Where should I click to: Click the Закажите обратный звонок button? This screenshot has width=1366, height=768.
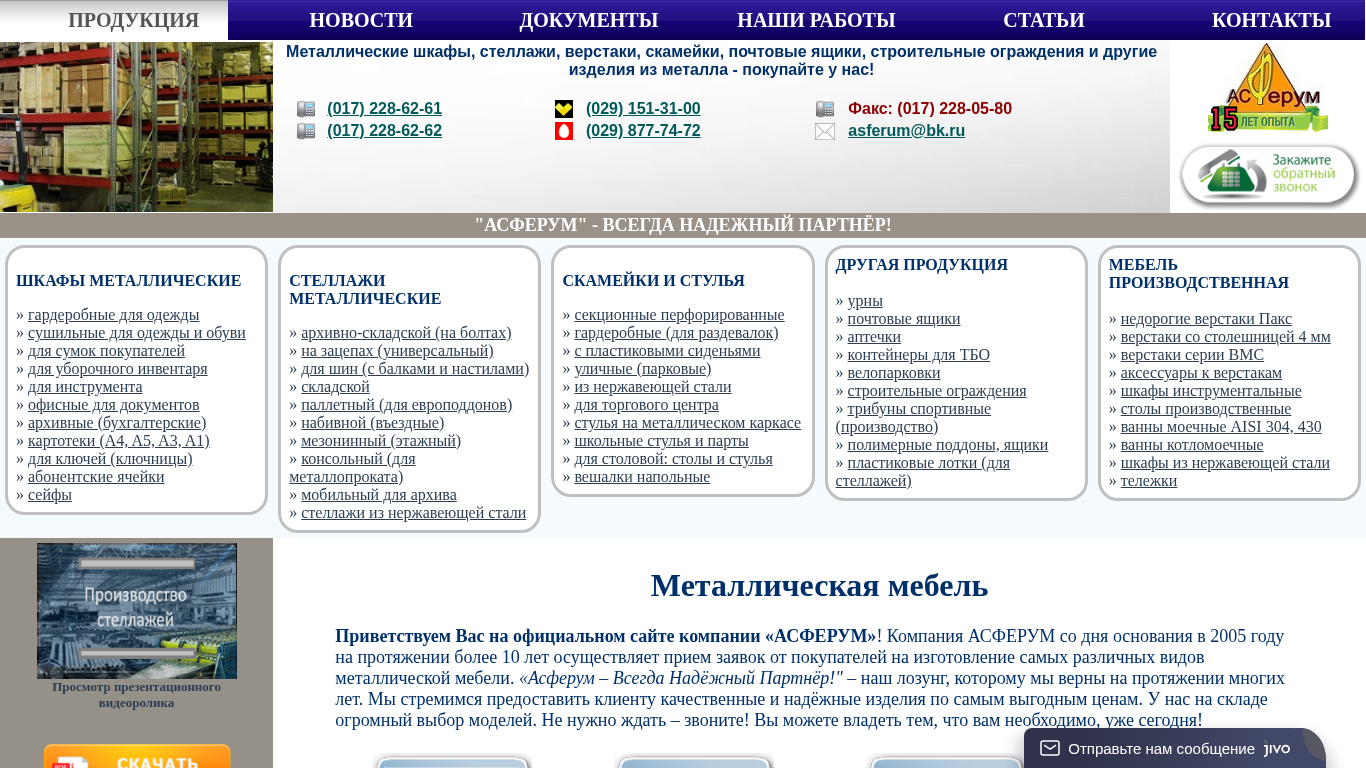1268,176
